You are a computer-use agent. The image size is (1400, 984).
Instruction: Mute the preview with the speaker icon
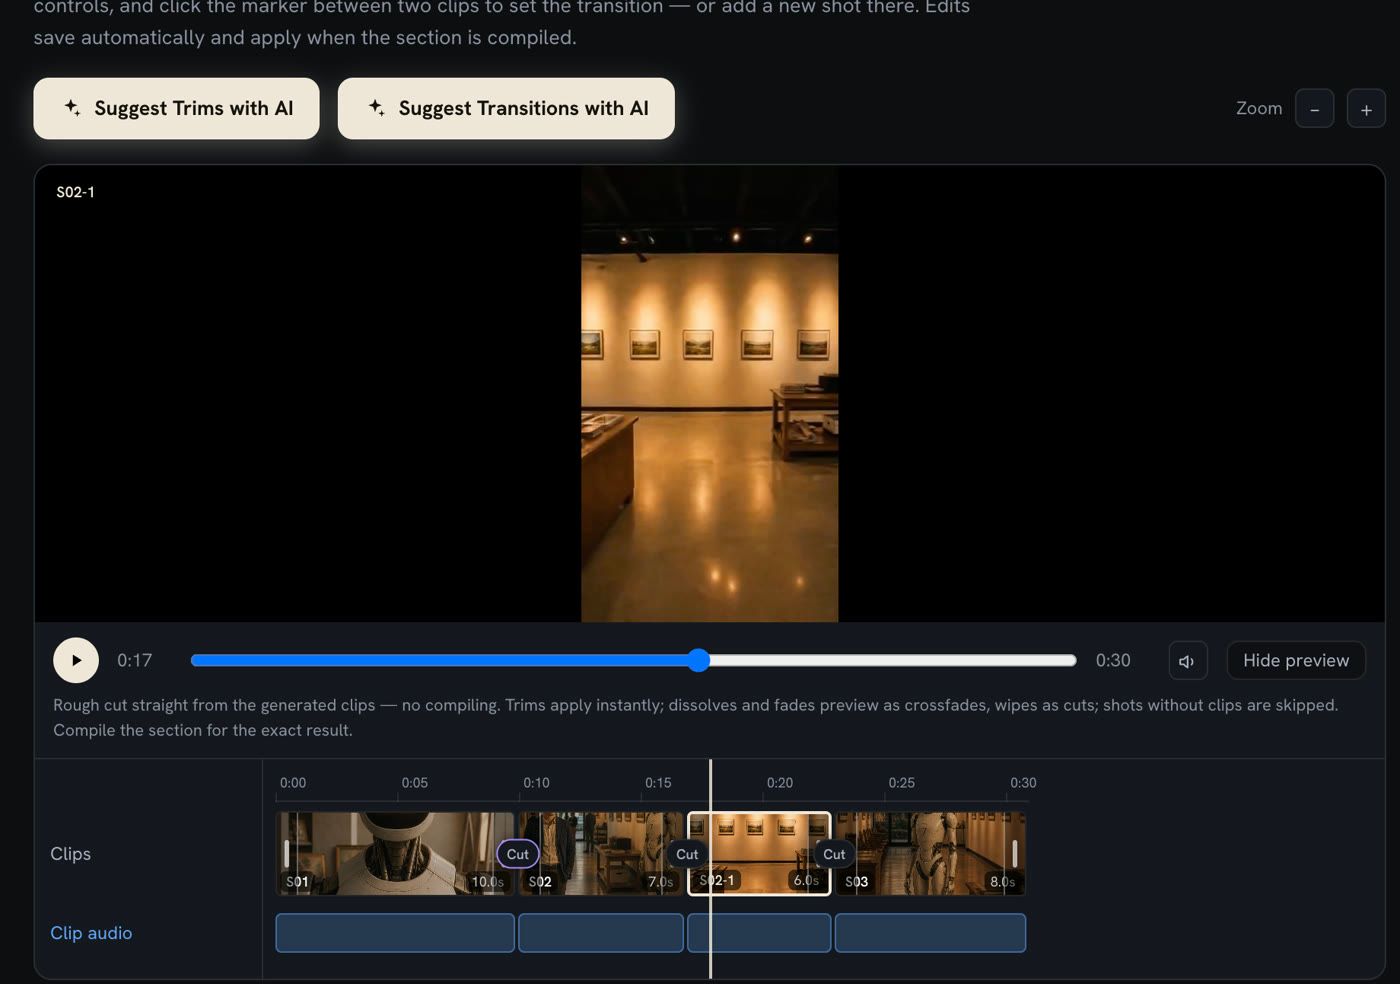pyautogui.click(x=1188, y=661)
